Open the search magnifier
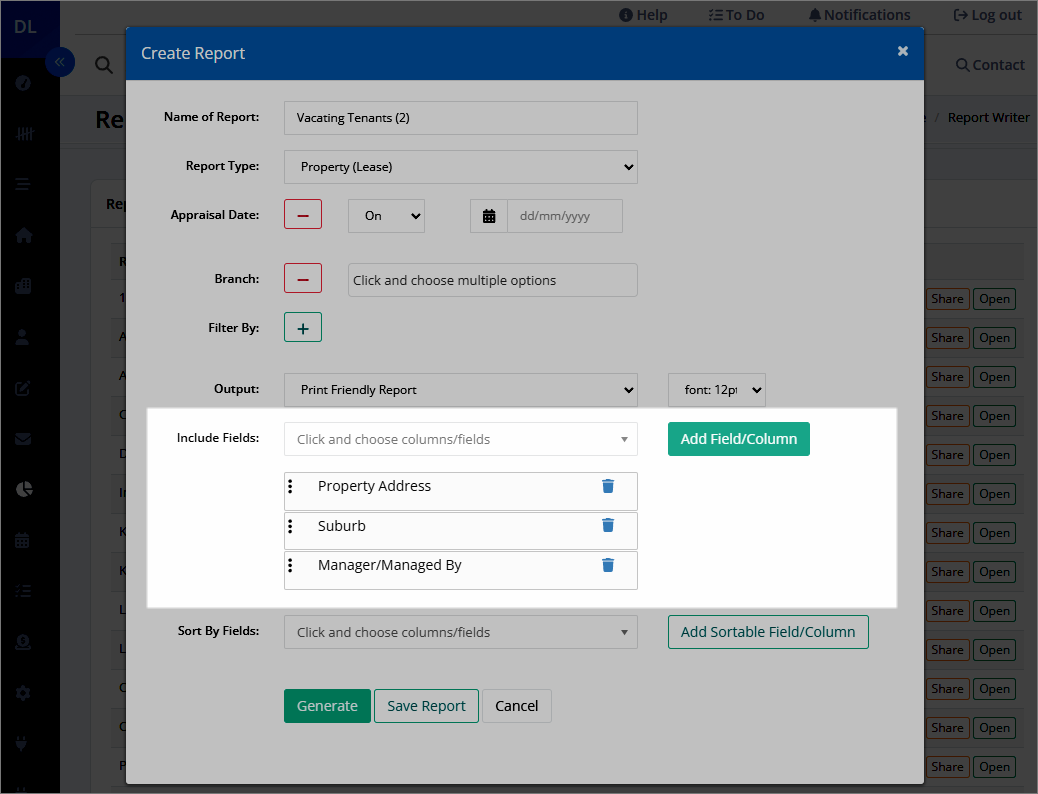This screenshot has height=794, width=1038. pyautogui.click(x=103, y=64)
